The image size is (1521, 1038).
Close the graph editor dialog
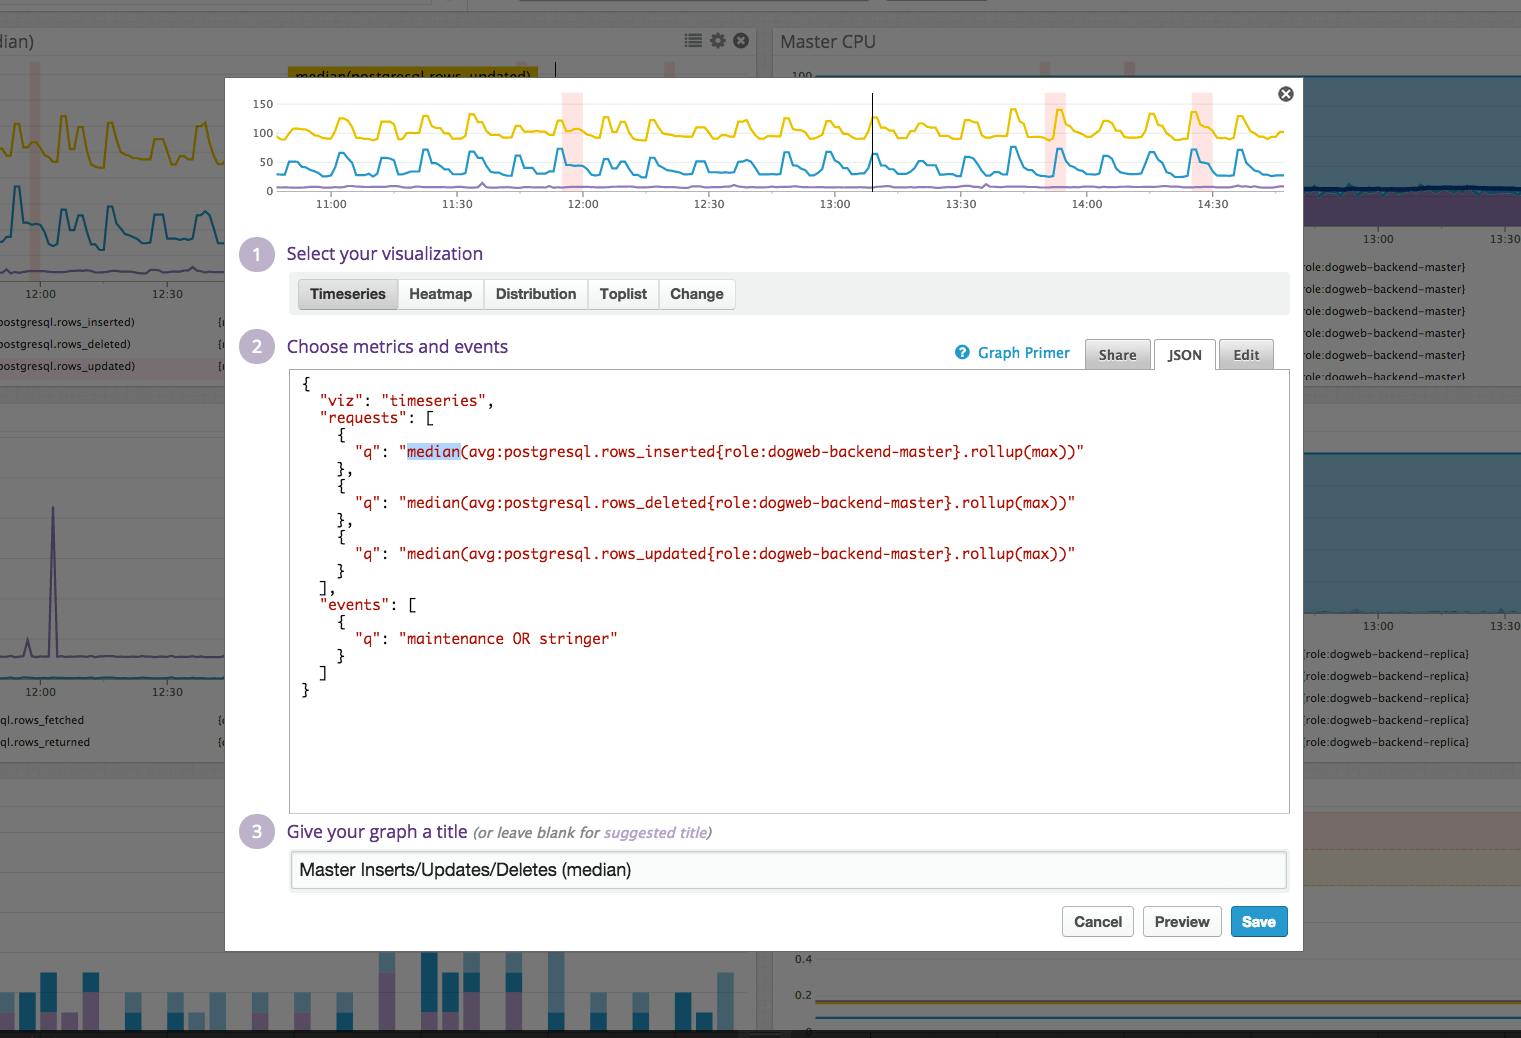coord(1286,94)
